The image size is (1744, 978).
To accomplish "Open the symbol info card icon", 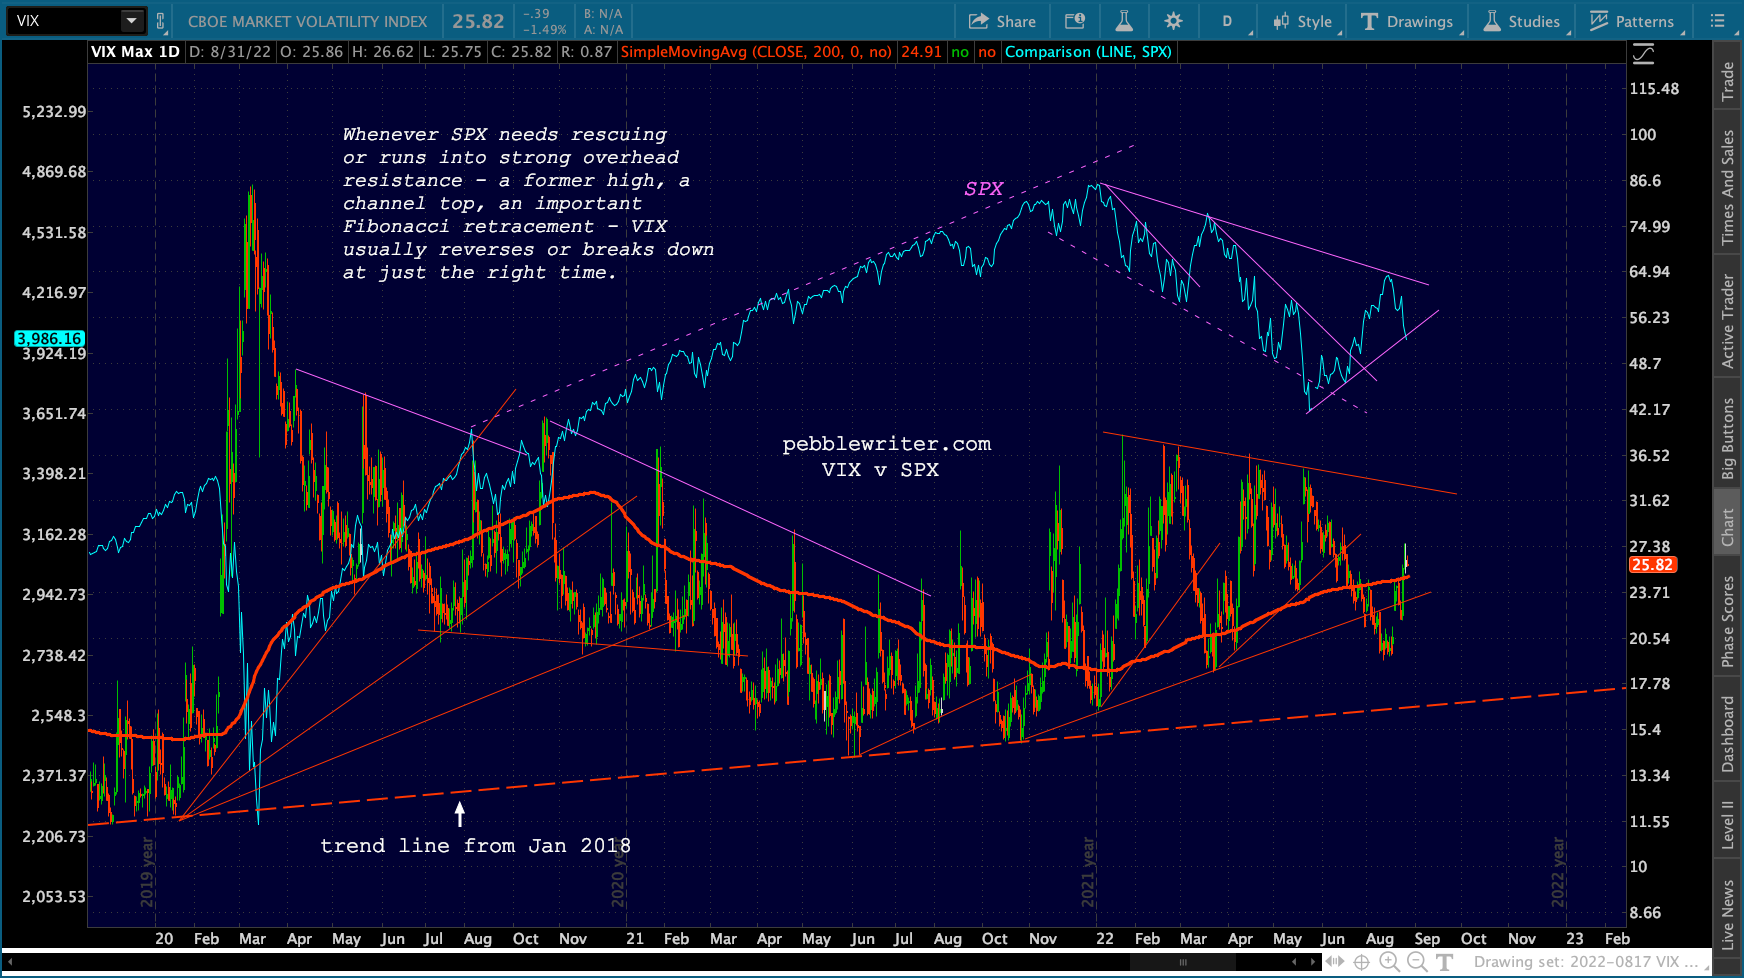I will [x=1075, y=21].
